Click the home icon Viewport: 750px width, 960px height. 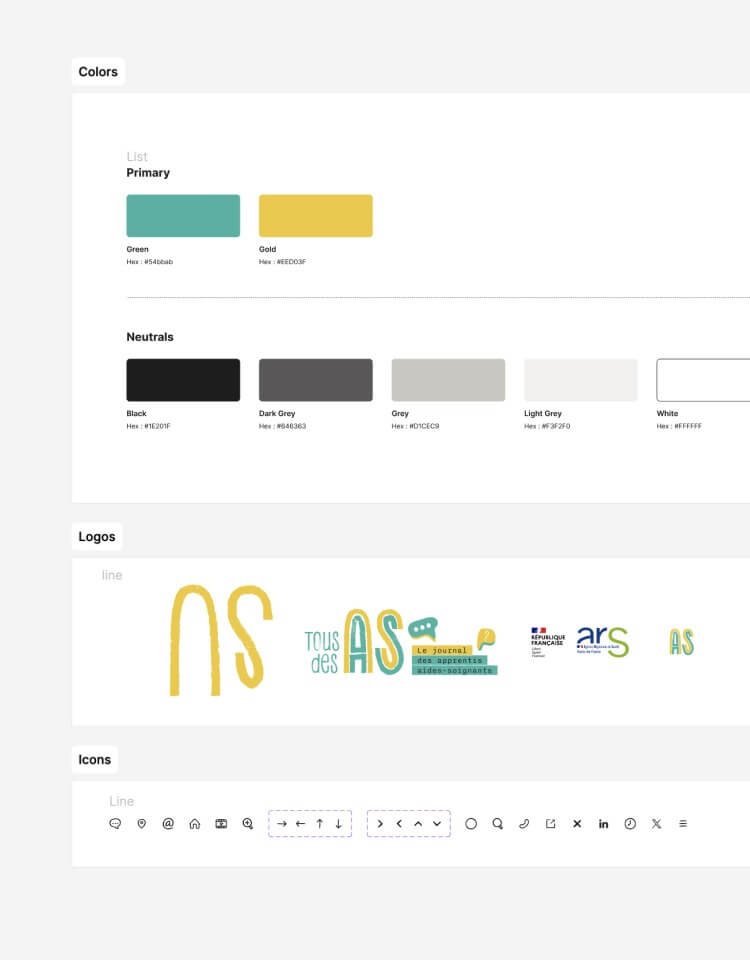pyautogui.click(x=195, y=823)
